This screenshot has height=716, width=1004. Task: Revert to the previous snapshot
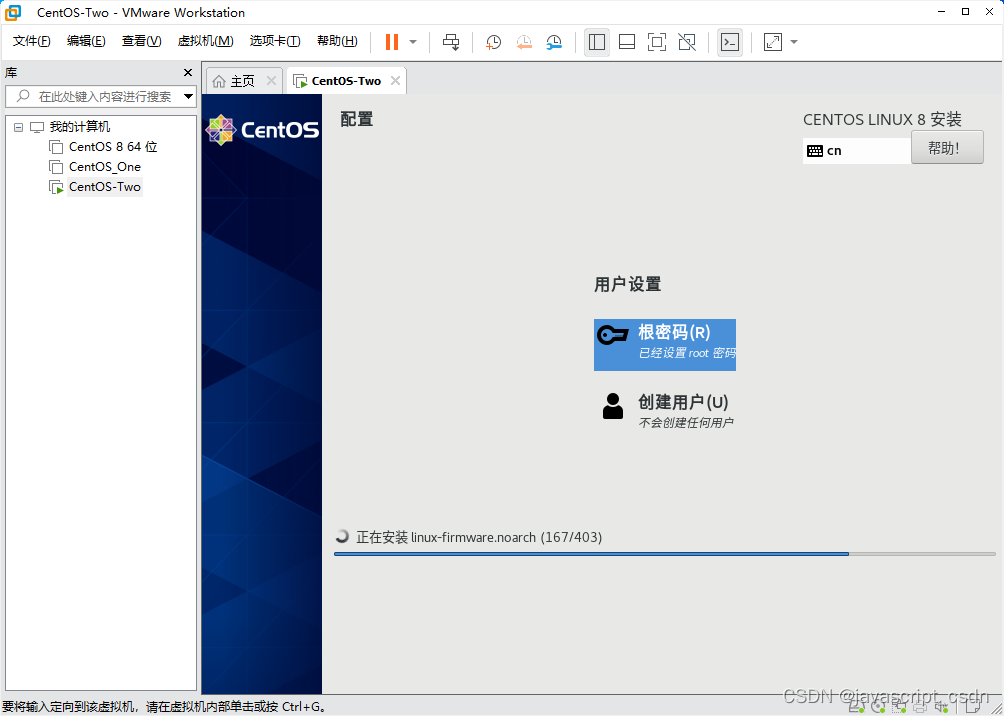click(x=524, y=42)
